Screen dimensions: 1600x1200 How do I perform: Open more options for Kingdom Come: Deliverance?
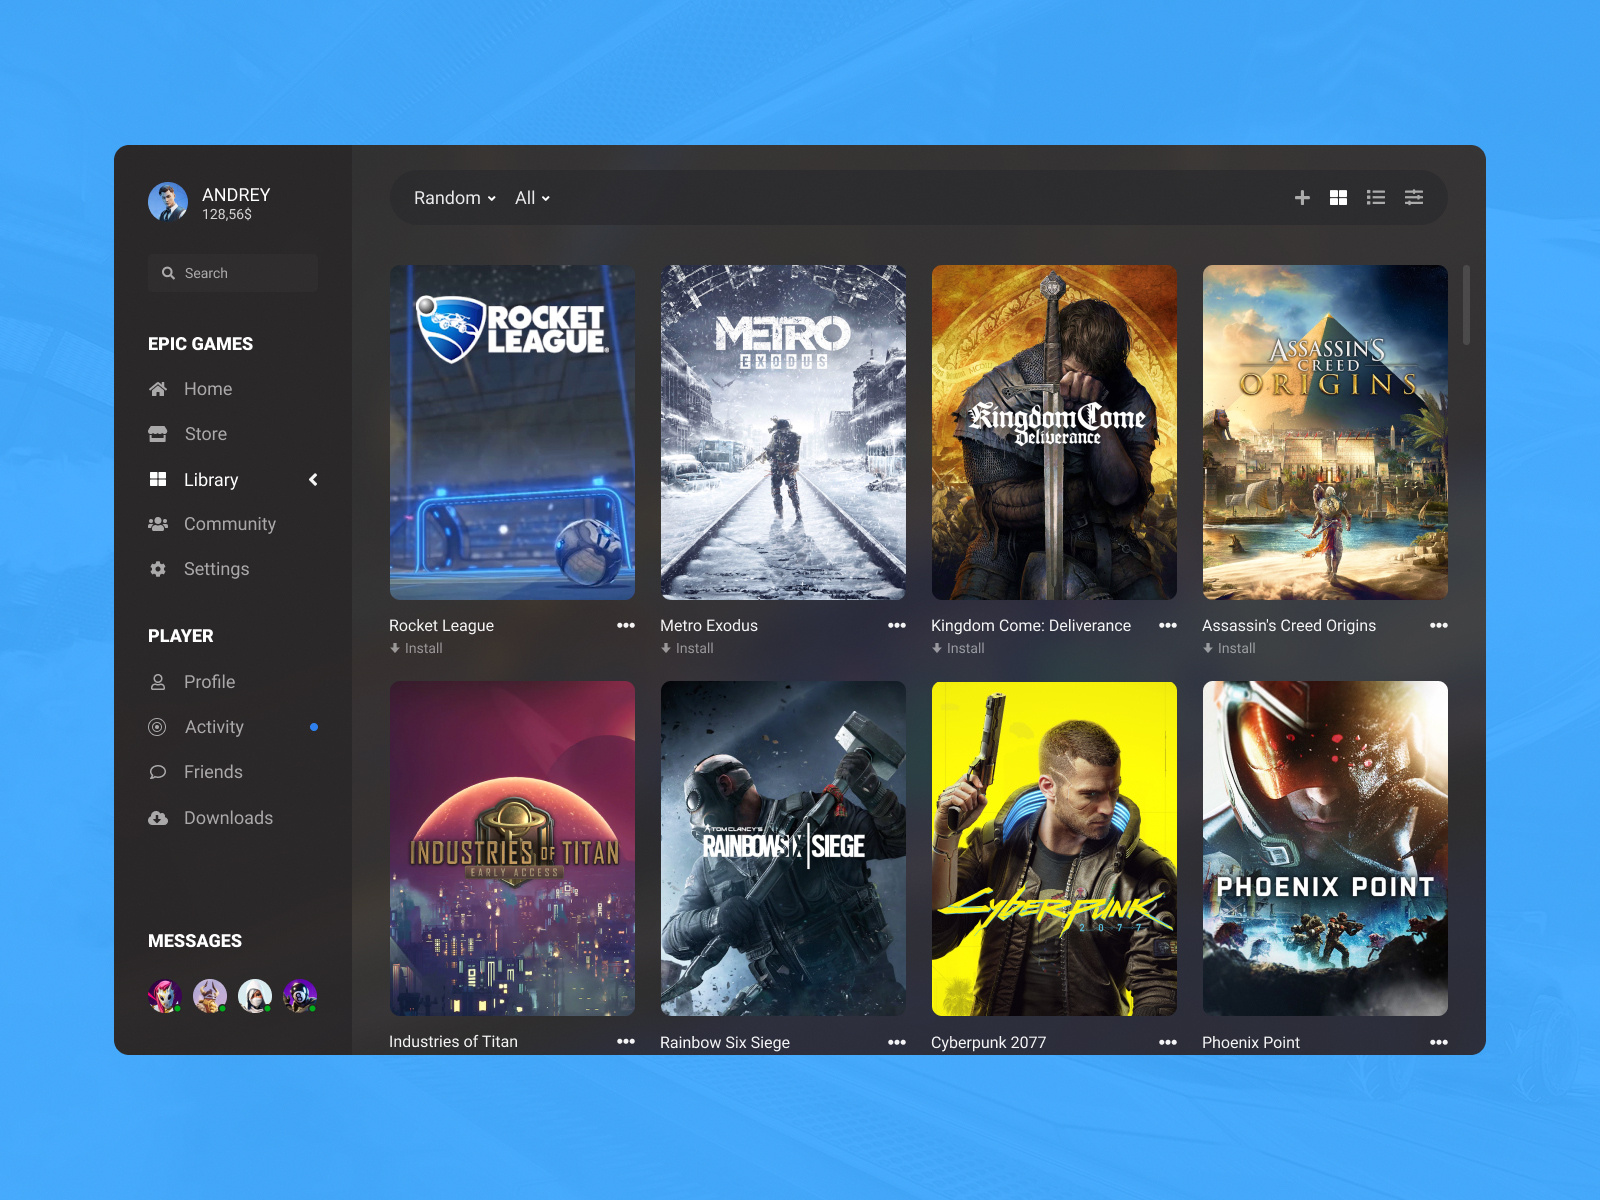click(1168, 625)
